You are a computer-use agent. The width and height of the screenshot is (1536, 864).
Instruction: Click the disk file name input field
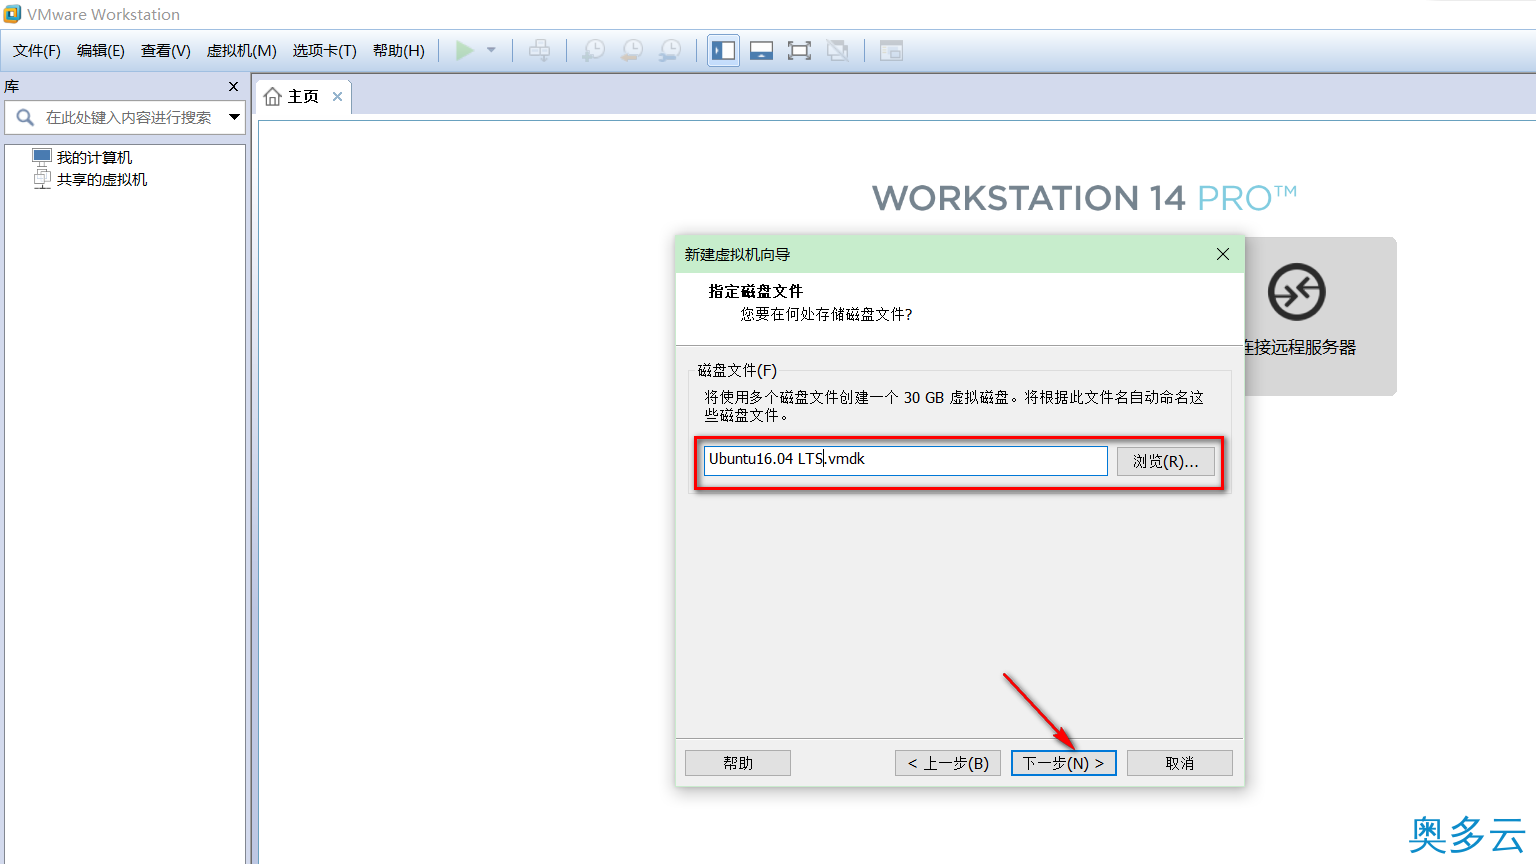[906, 460]
